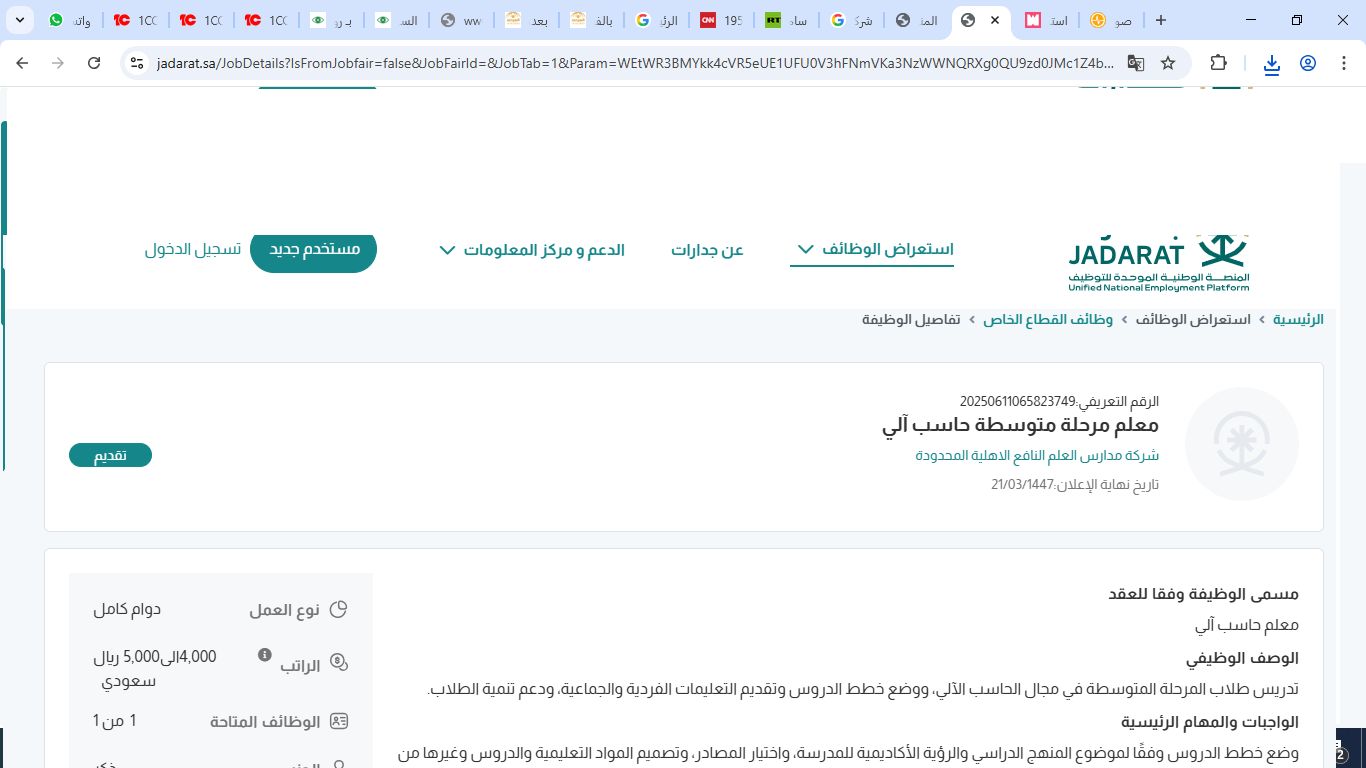
Task: Click the 1 من 1 vacancies value
Action: (x=115, y=721)
